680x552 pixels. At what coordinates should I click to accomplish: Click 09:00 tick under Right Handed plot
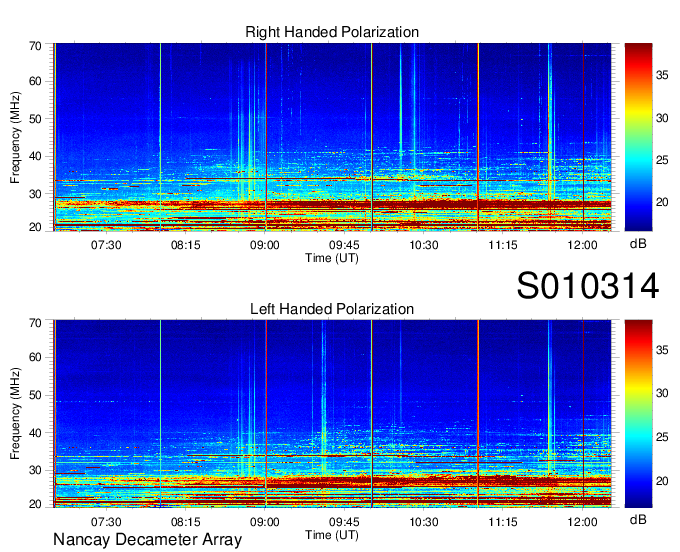click(265, 245)
